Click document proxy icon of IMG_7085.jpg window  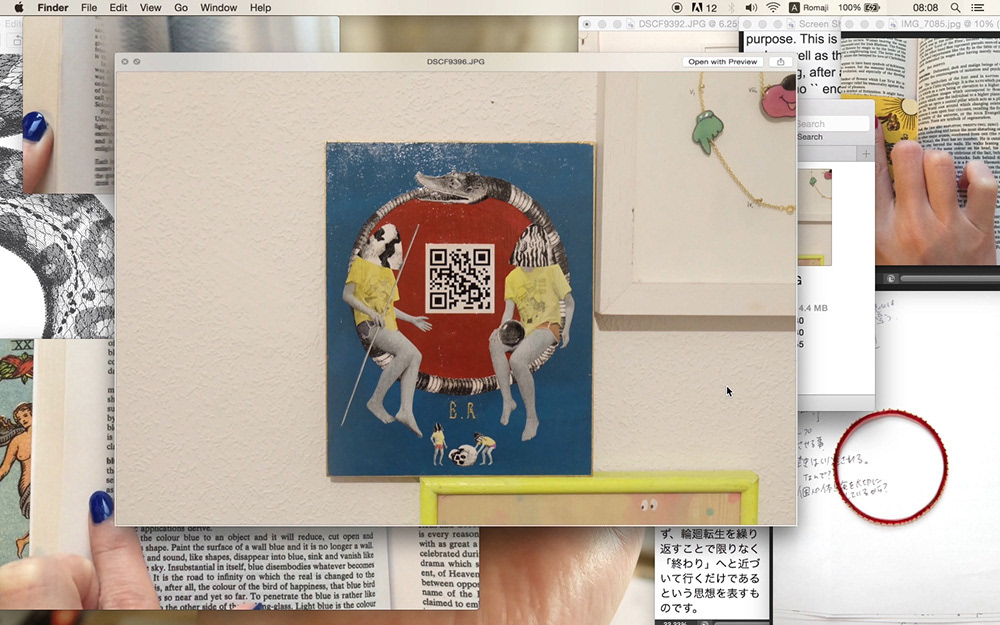pos(892,24)
